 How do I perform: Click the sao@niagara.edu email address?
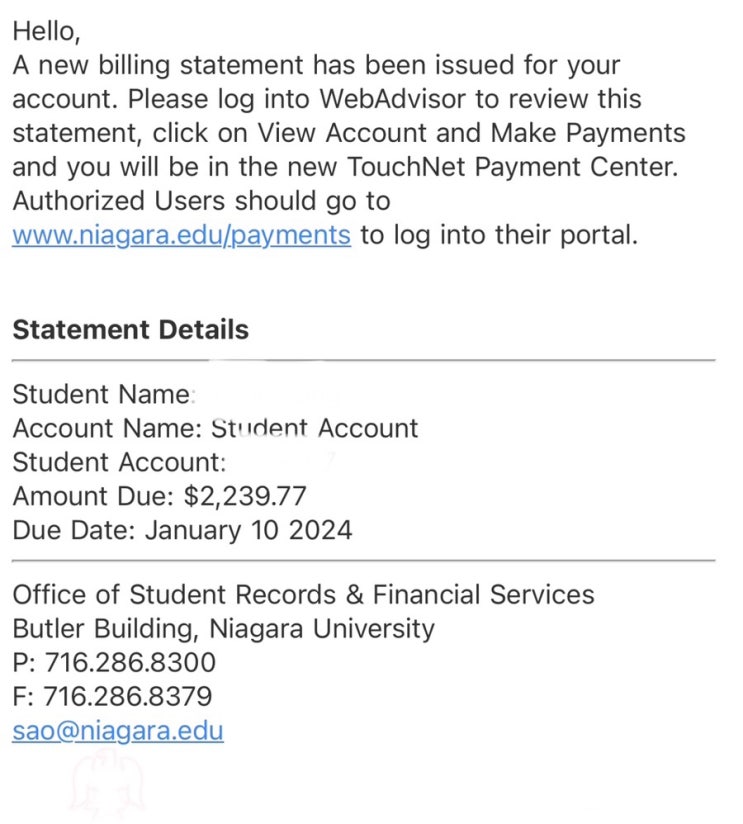tap(118, 731)
